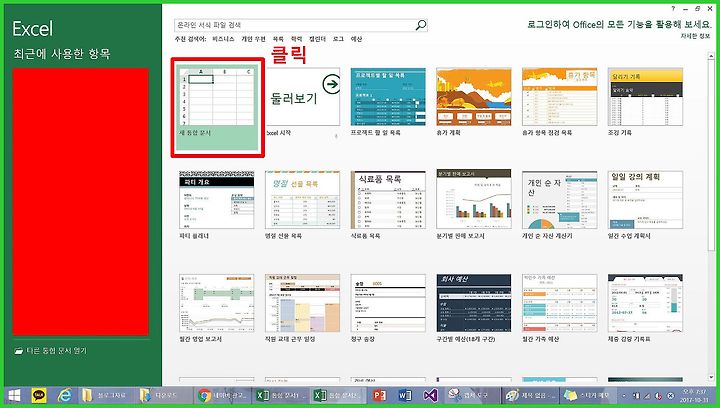Select the 조깅 기록 template
The width and height of the screenshot is (720, 408).
click(x=645, y=97)
